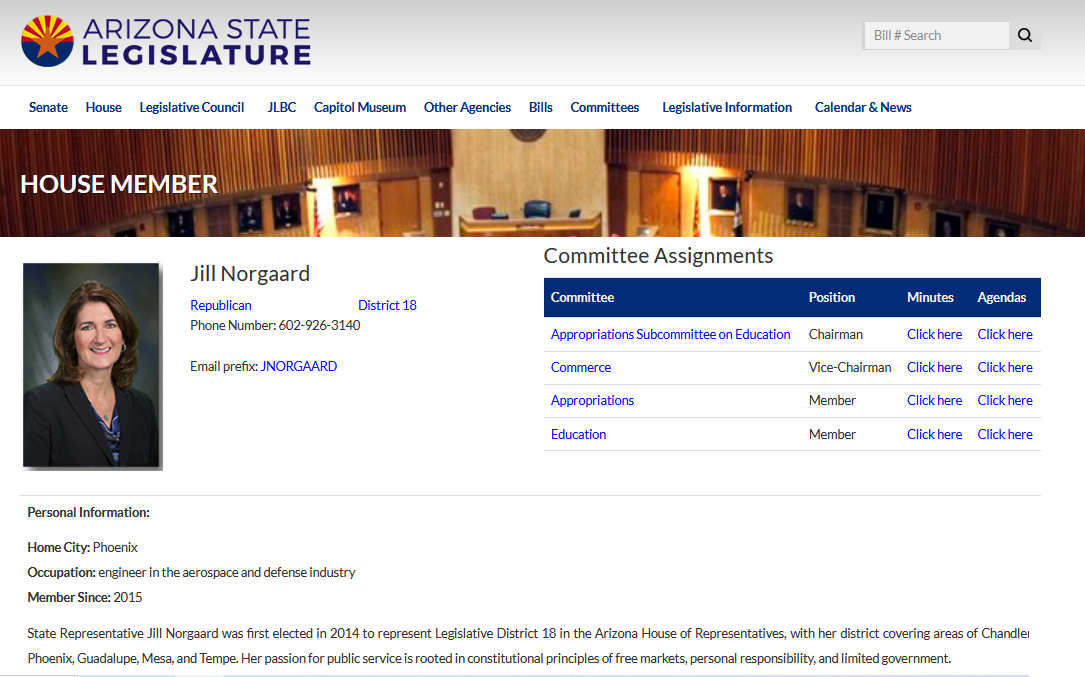Click the JNORGAARD email prefix link
Image resolution: width=1085 pixels, height=677 pixels.
click(299, 366)
